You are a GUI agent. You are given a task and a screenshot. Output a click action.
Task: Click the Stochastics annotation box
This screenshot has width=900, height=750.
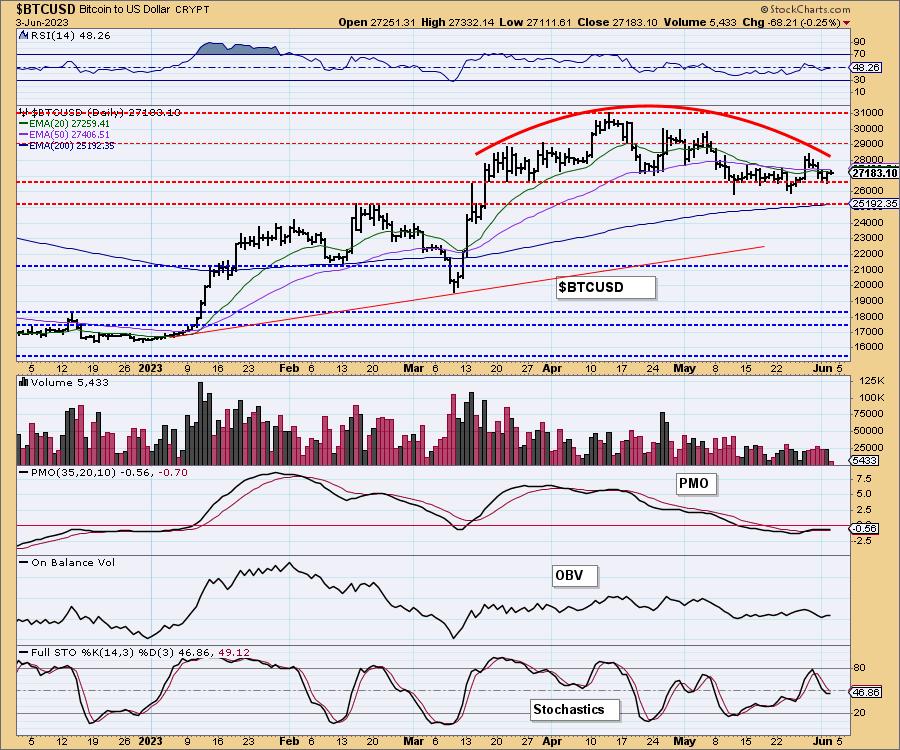[575, 709]
